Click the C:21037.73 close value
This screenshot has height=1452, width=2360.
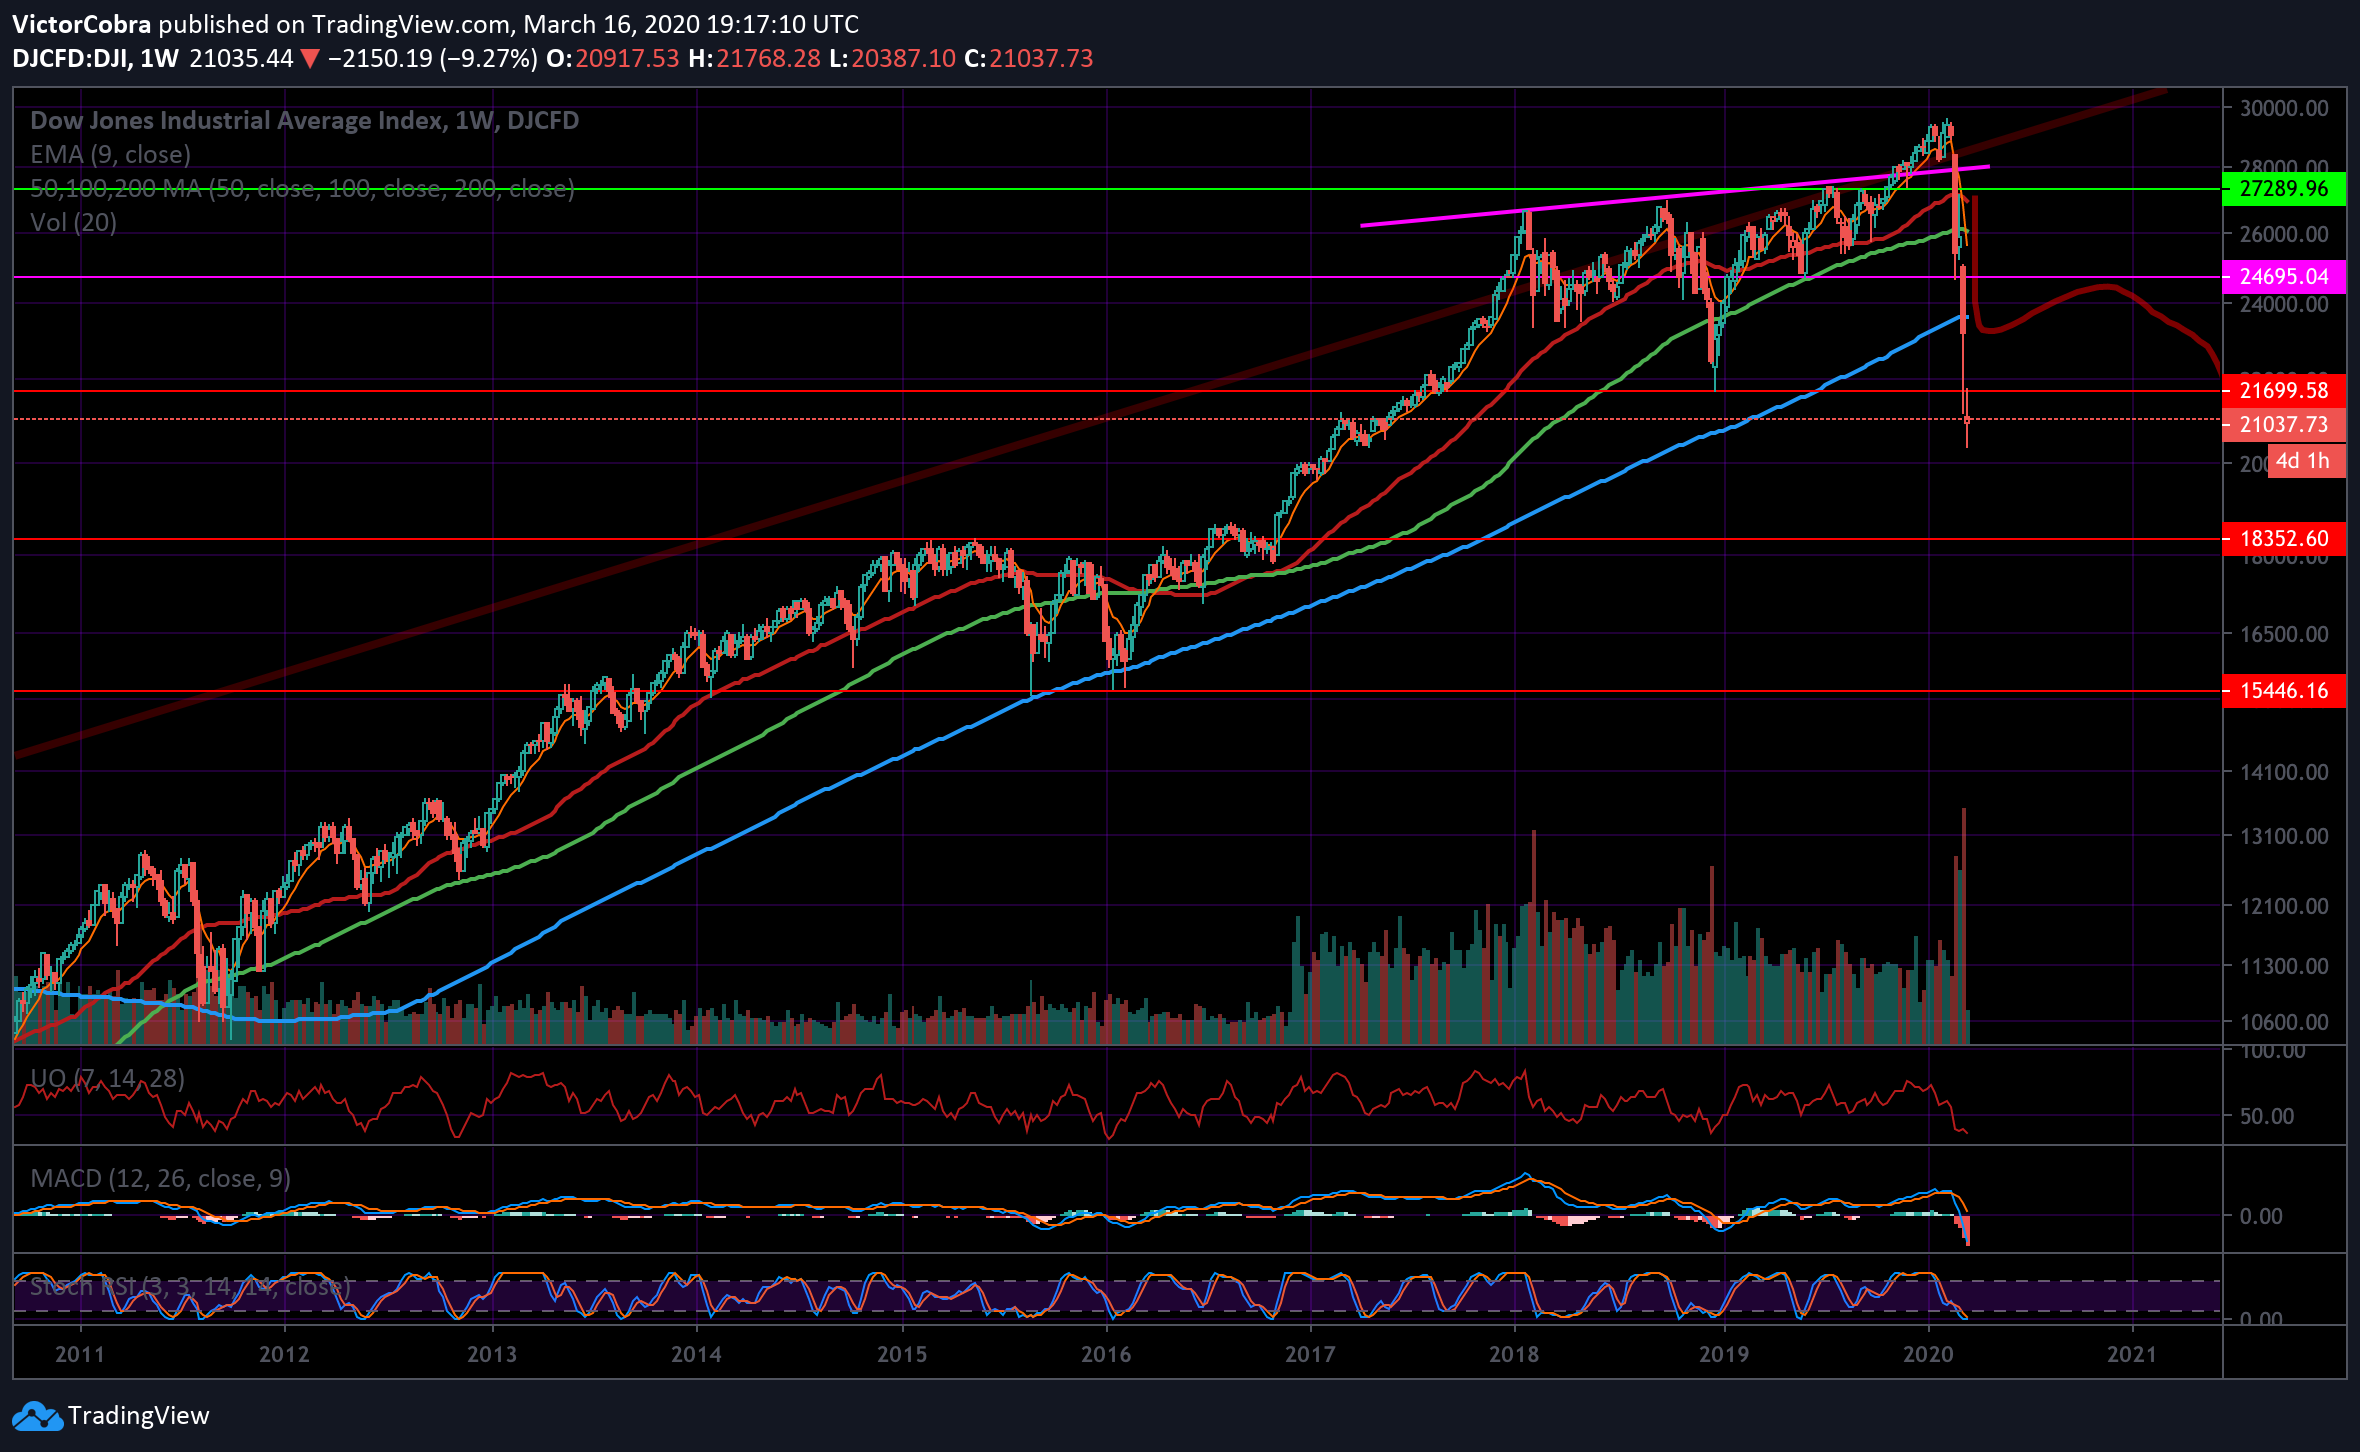click(x=1028, y=58)
